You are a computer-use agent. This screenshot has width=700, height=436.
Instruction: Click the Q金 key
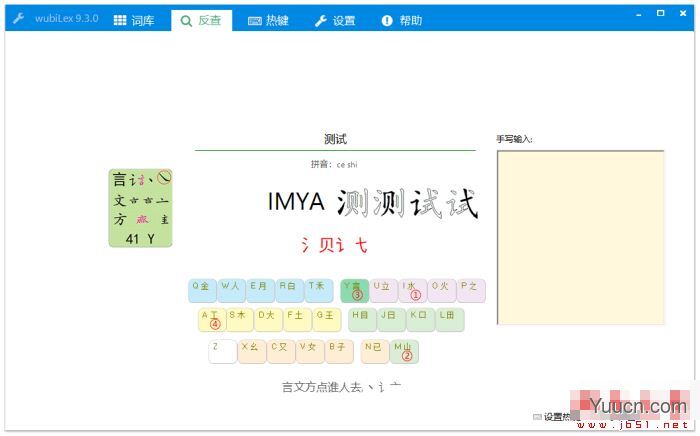coord(202,291)
